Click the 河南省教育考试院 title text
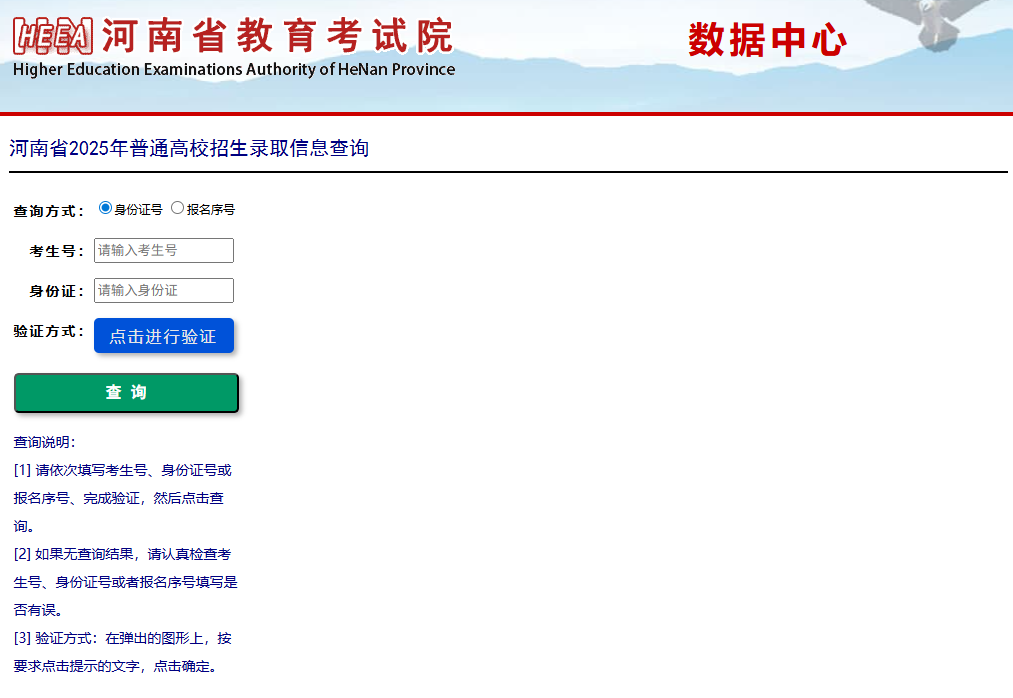This screenshot has width=1013, height=698. pyautogui.click(x=277, y=36)
